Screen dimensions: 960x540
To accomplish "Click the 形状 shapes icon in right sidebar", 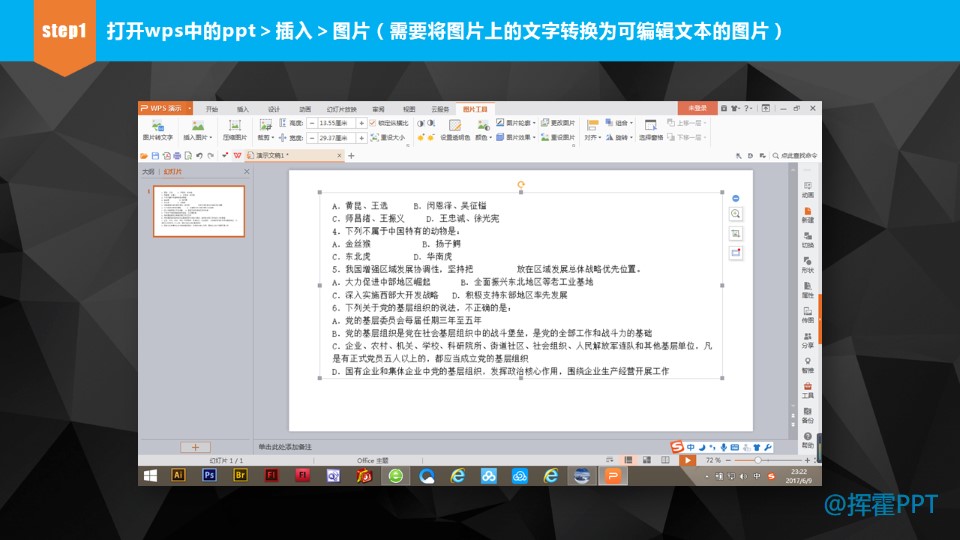I will click(807, 264).
